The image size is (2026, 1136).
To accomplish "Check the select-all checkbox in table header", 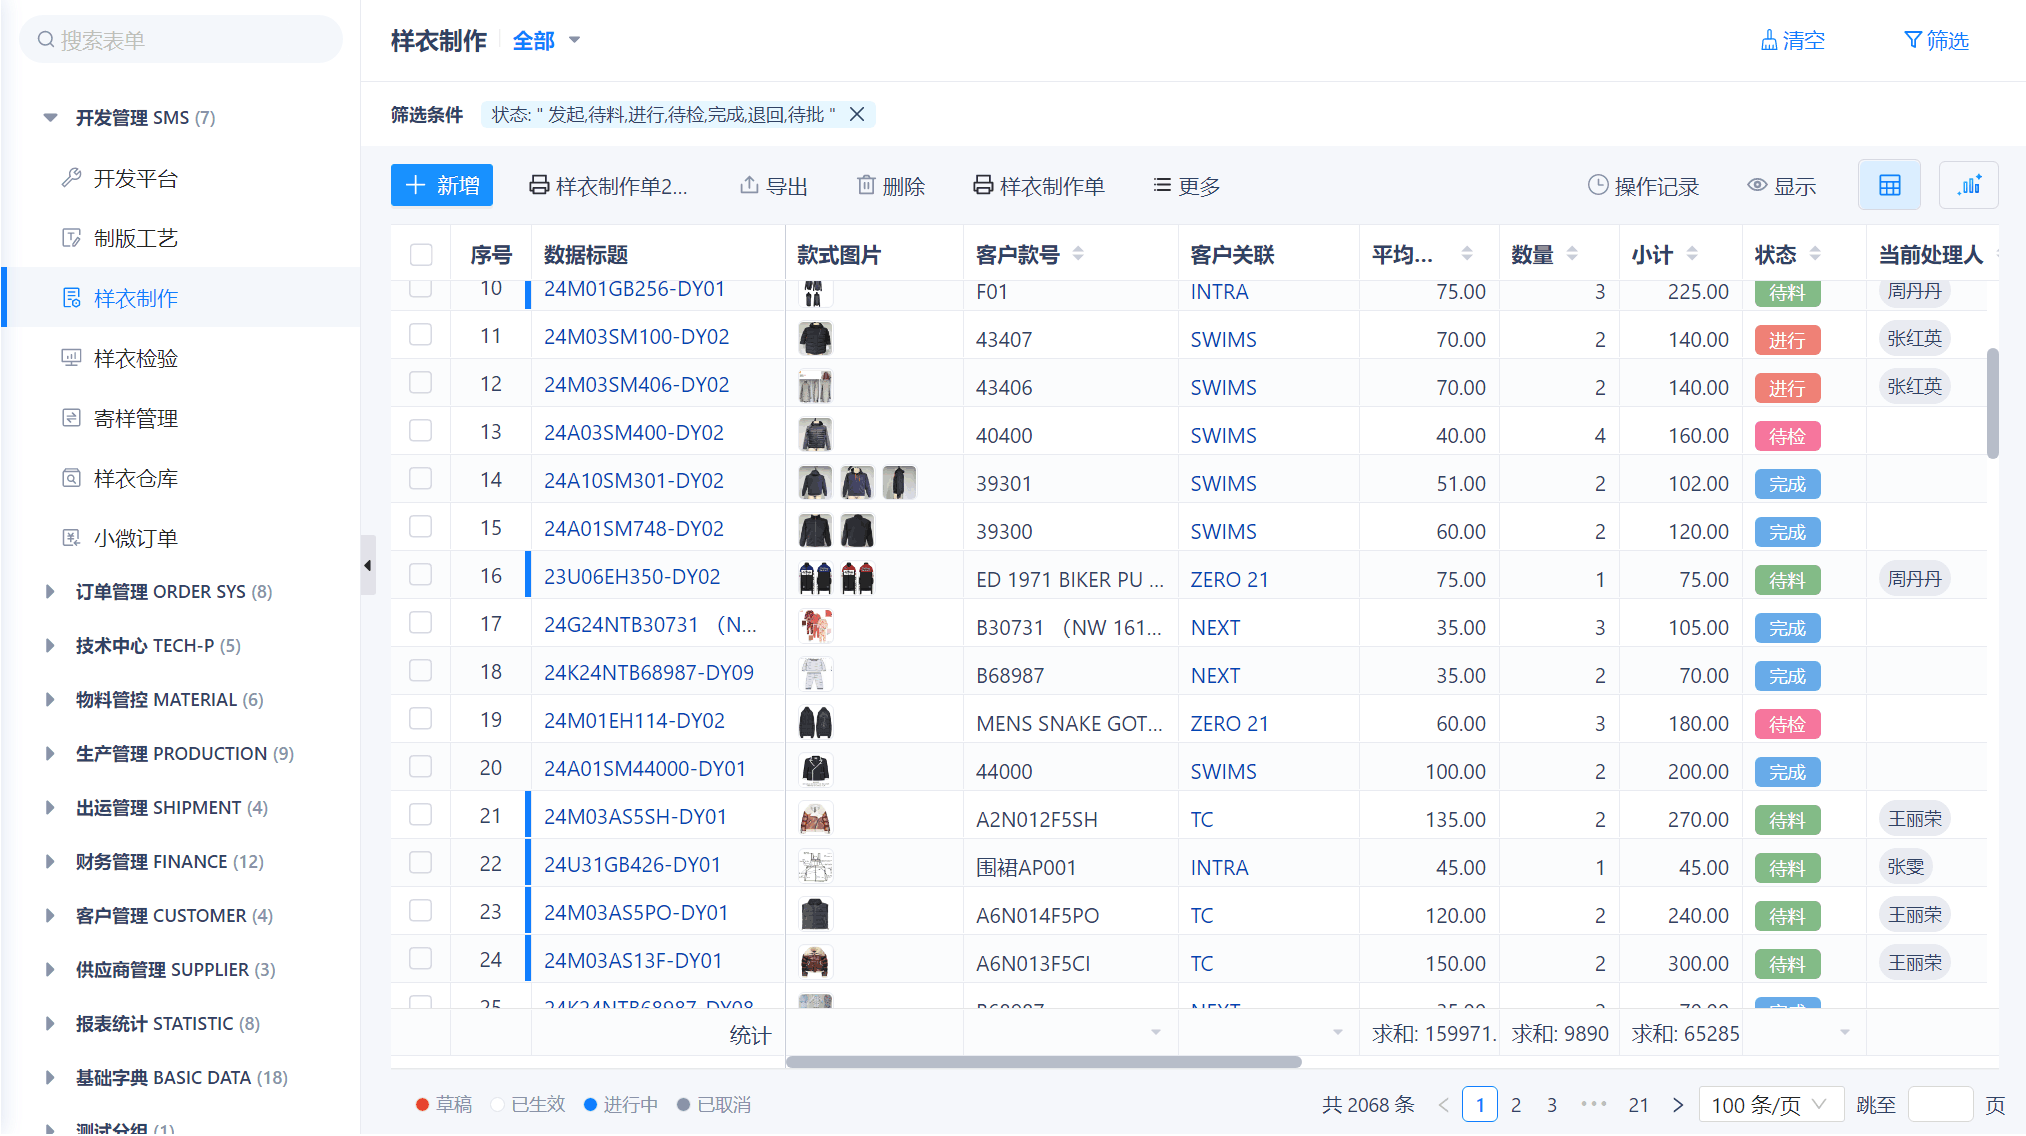I will 420,254.
